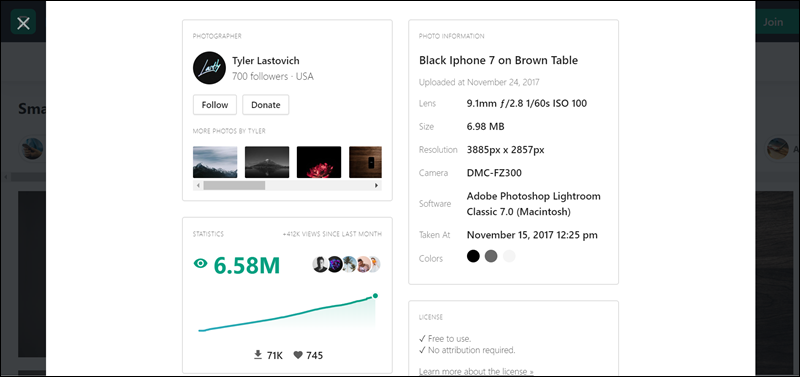Open Learn more about the license link
Viewport: 800px width, 377px height.
click(x=476, y=371)
